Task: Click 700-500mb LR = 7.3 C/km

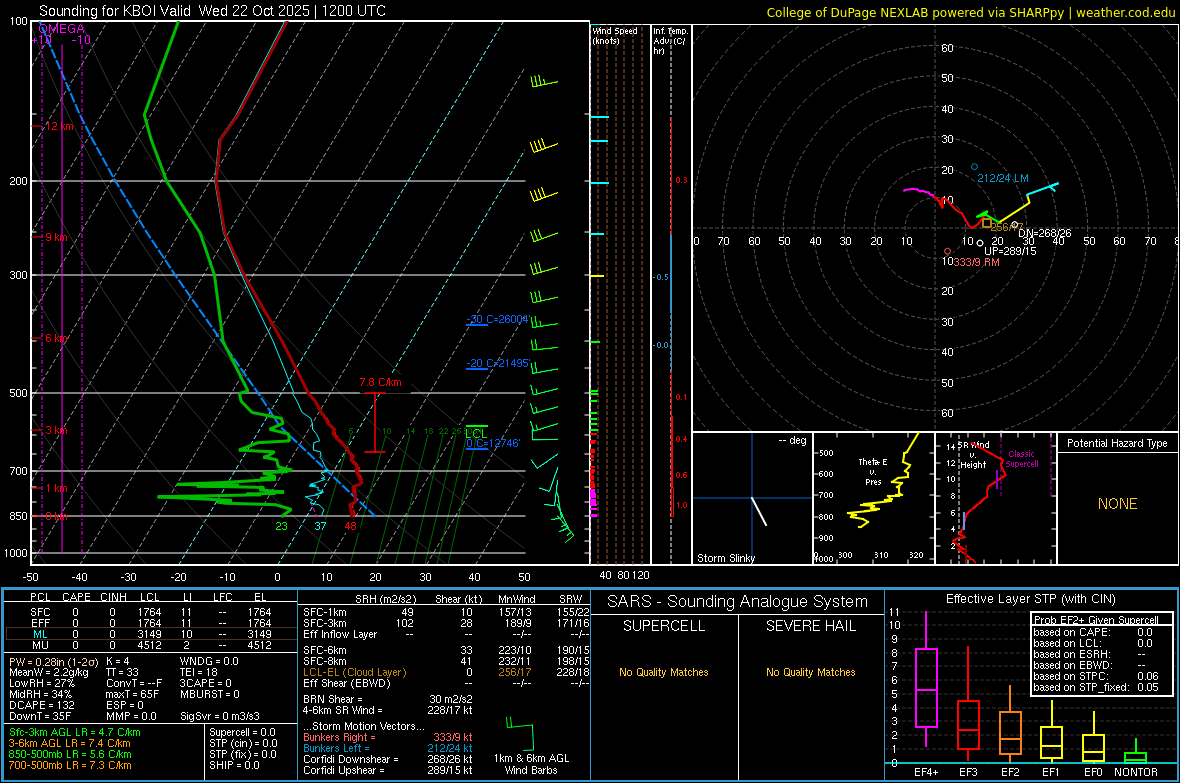Action: pos(70,765)
